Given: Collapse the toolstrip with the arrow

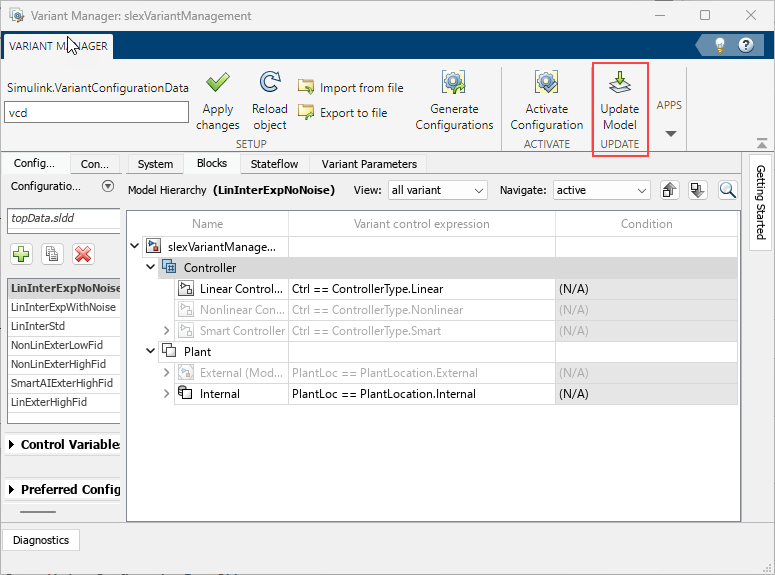Looking at the screenshot, I should 762,143.
